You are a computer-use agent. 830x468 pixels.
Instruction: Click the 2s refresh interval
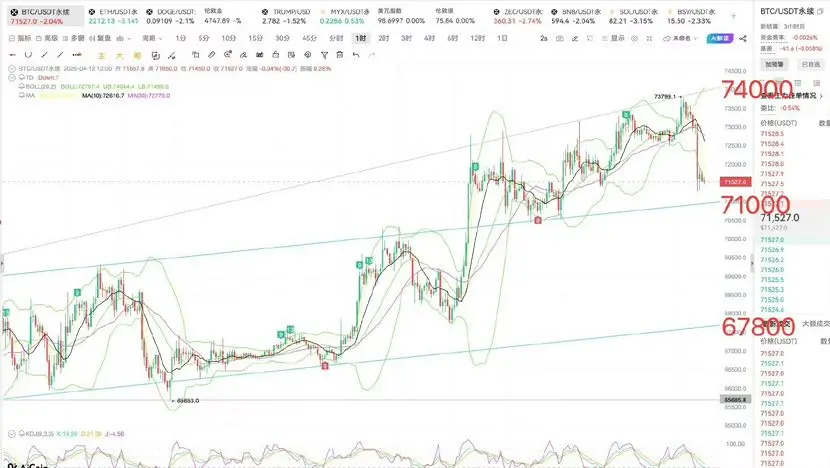544,39
